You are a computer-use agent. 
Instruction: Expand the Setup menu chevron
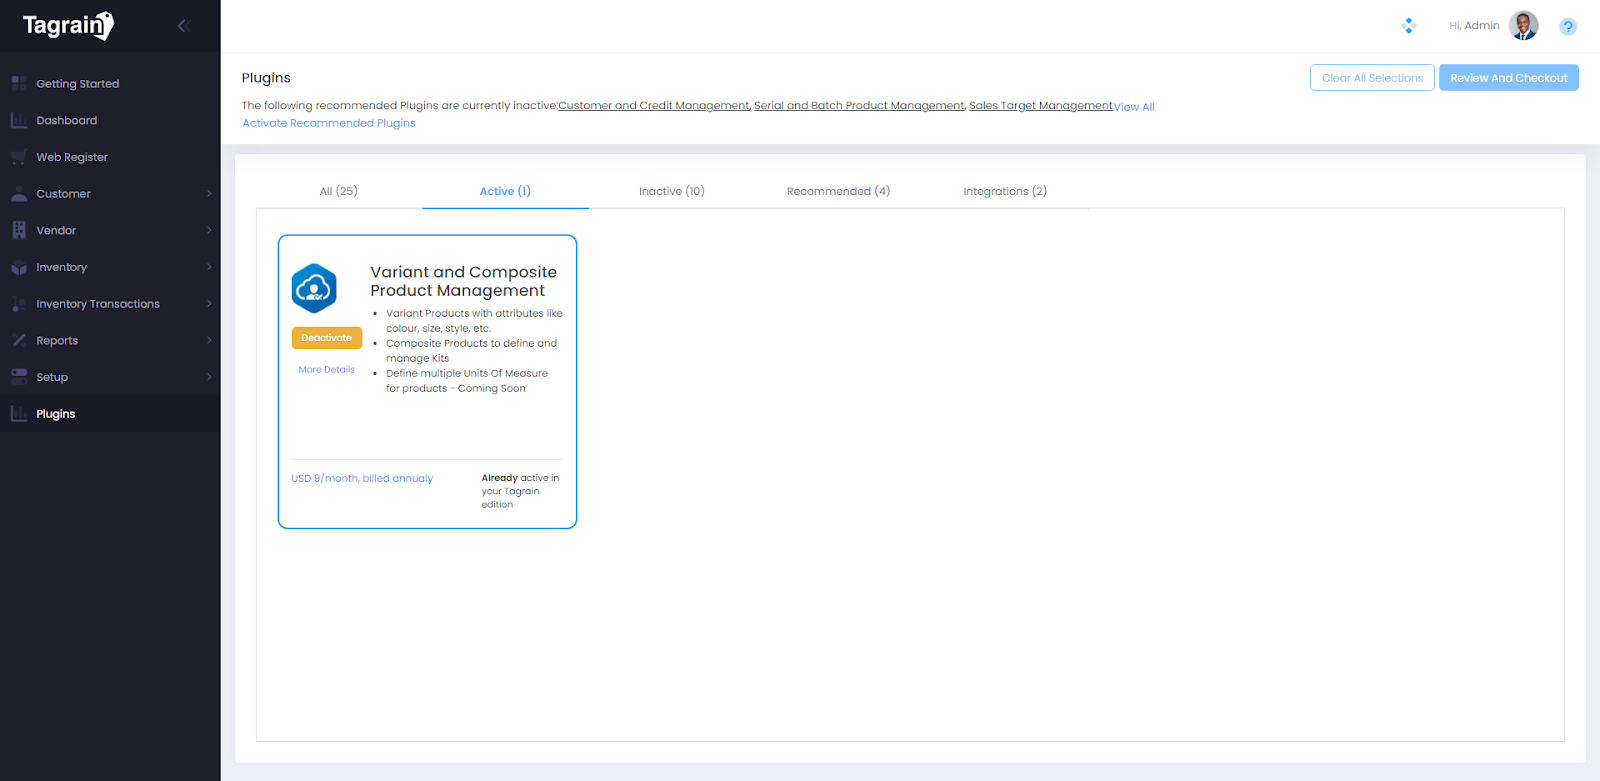click(x=209, y=377)
